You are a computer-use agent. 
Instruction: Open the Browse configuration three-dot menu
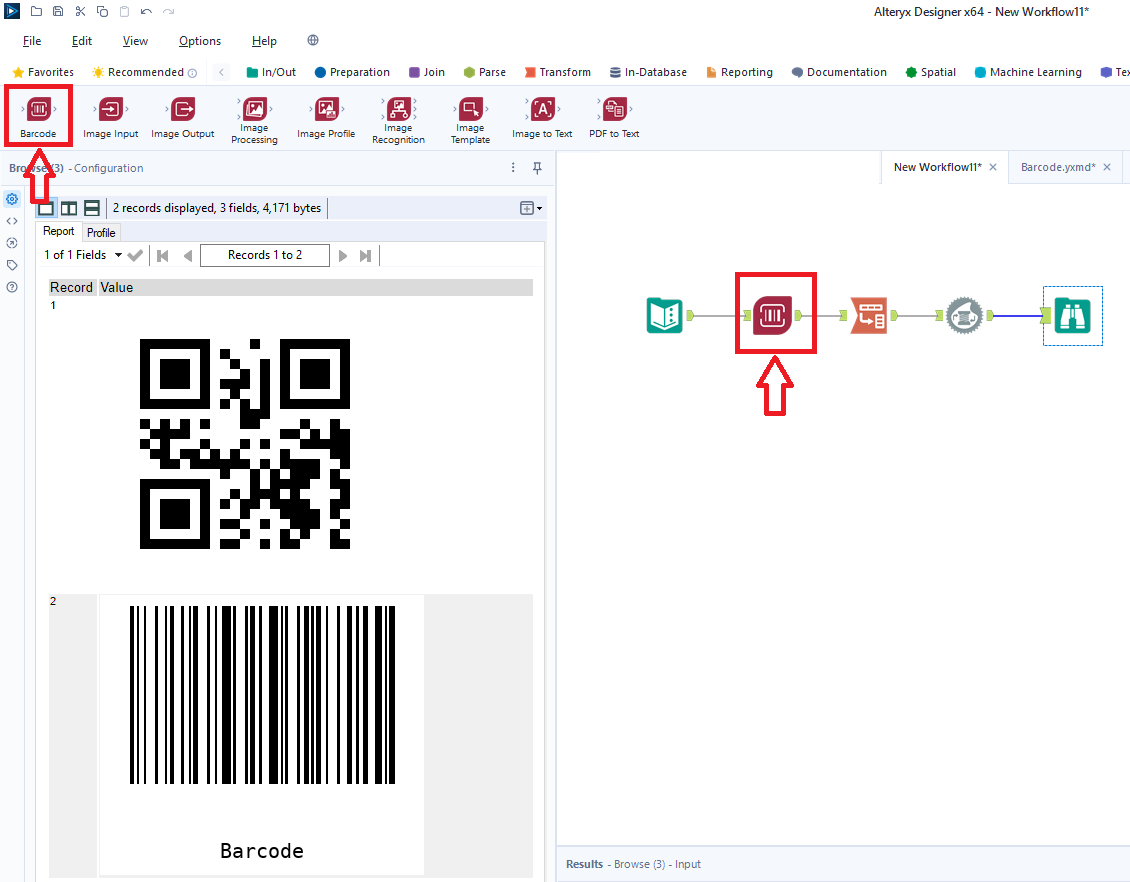[x=513, y=167]
